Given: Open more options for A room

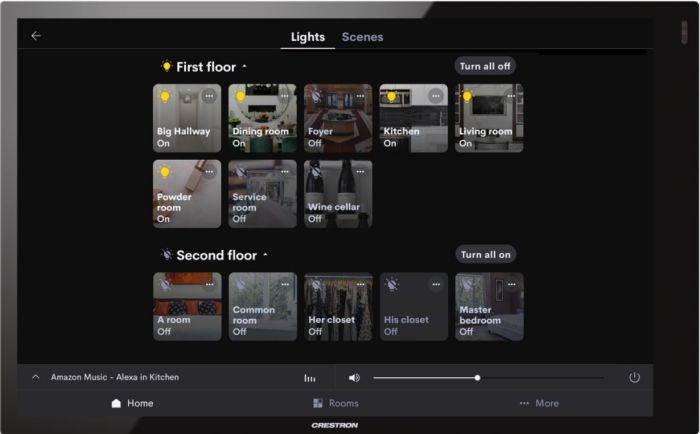Looking at the screenshot, I should (x=209, y=284).
